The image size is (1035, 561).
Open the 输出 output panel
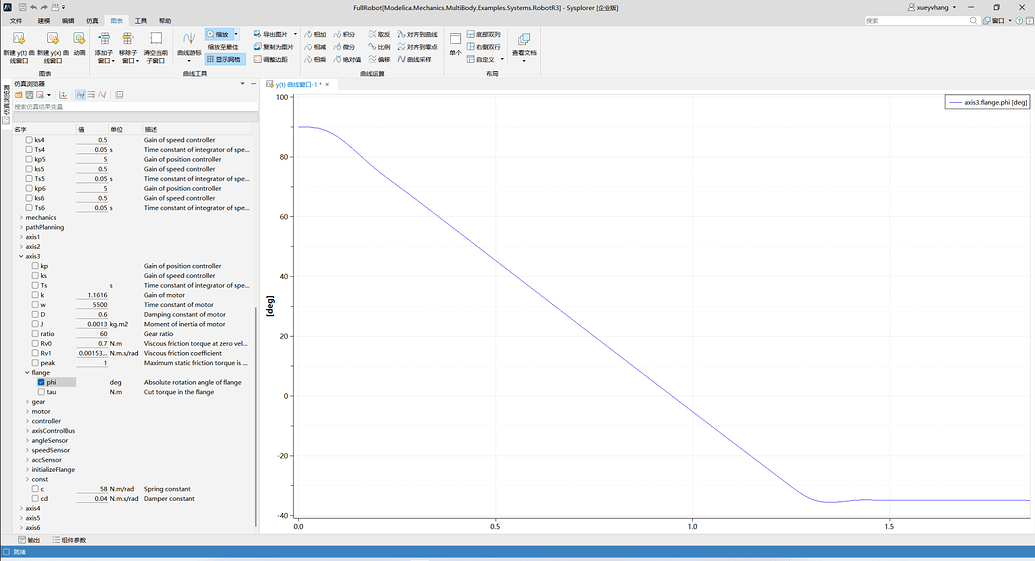coord(29,540)
